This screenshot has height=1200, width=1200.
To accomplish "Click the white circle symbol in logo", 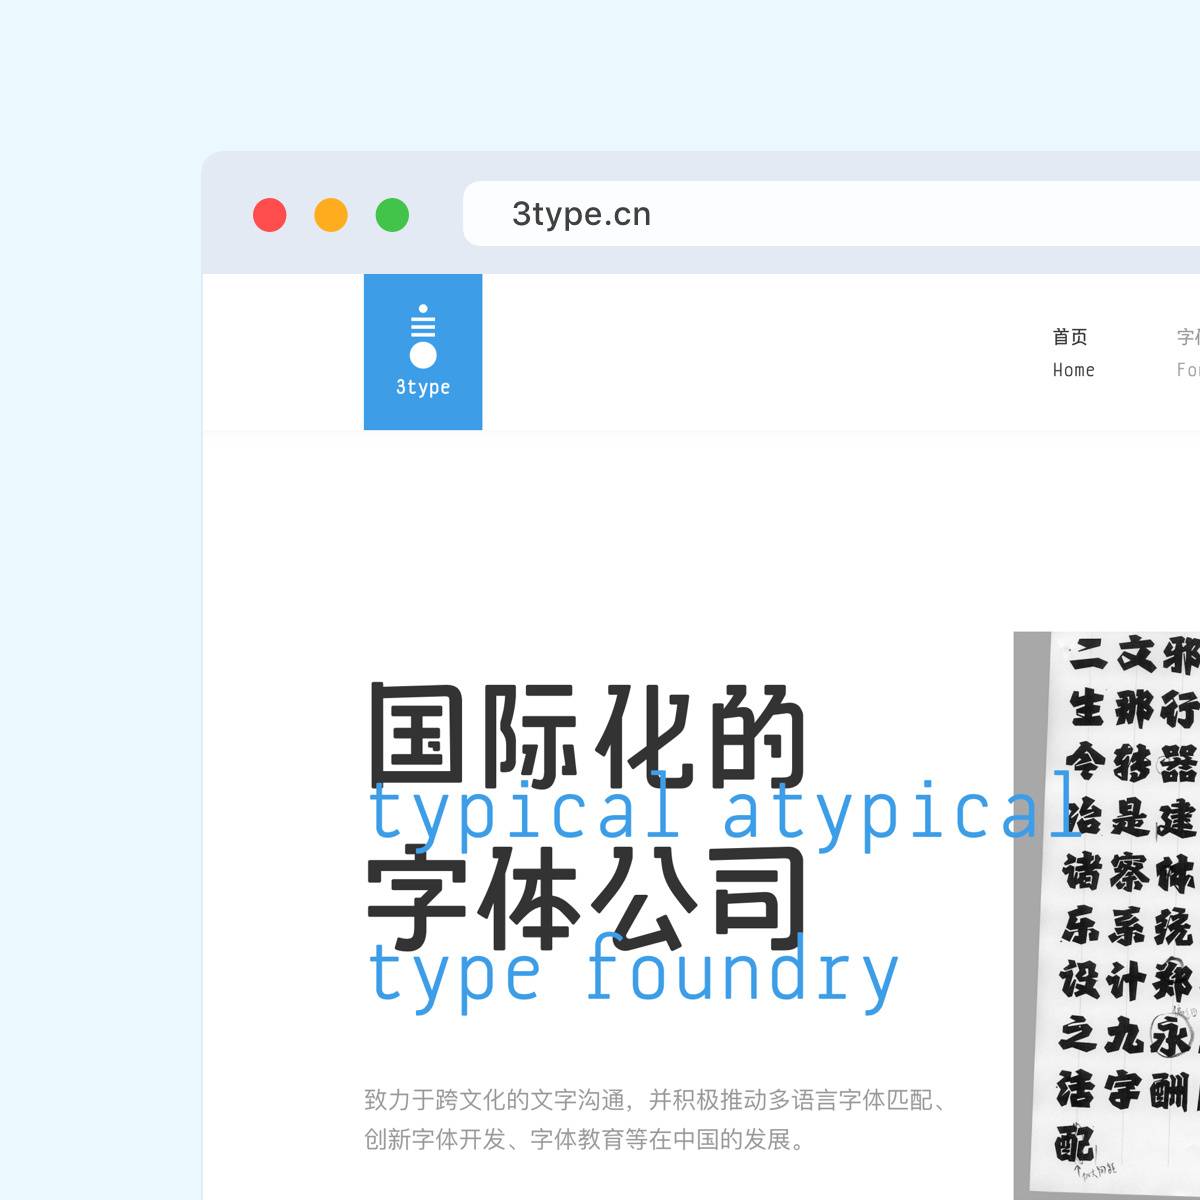I will click(x=423, y=355).
